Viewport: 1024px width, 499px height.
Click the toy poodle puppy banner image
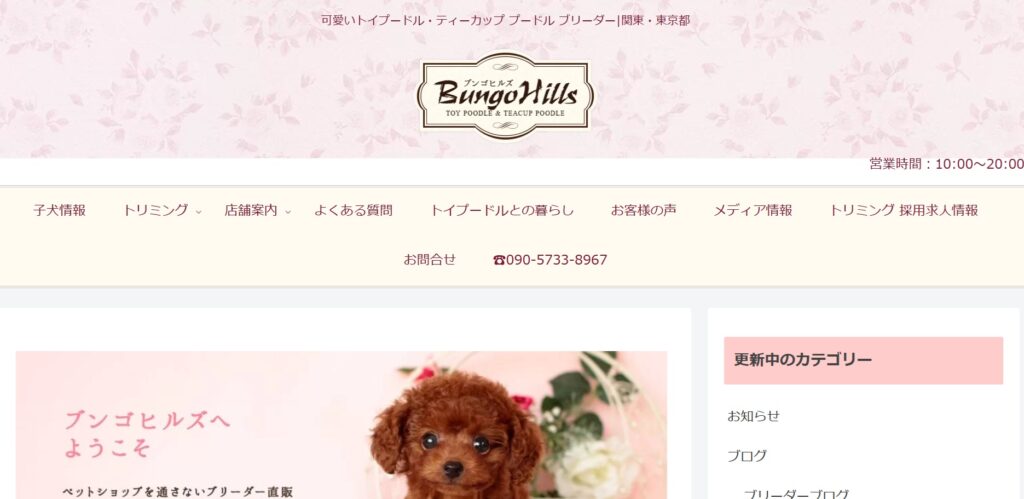(342, 425)
